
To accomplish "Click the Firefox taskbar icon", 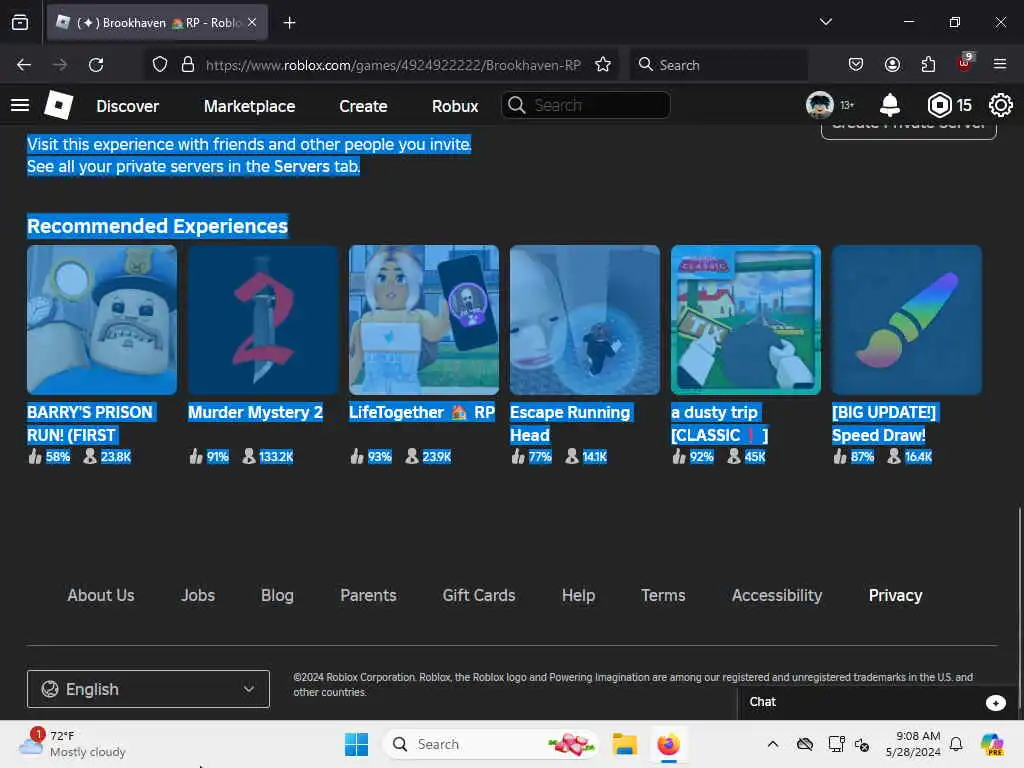I will coord(668,744).
